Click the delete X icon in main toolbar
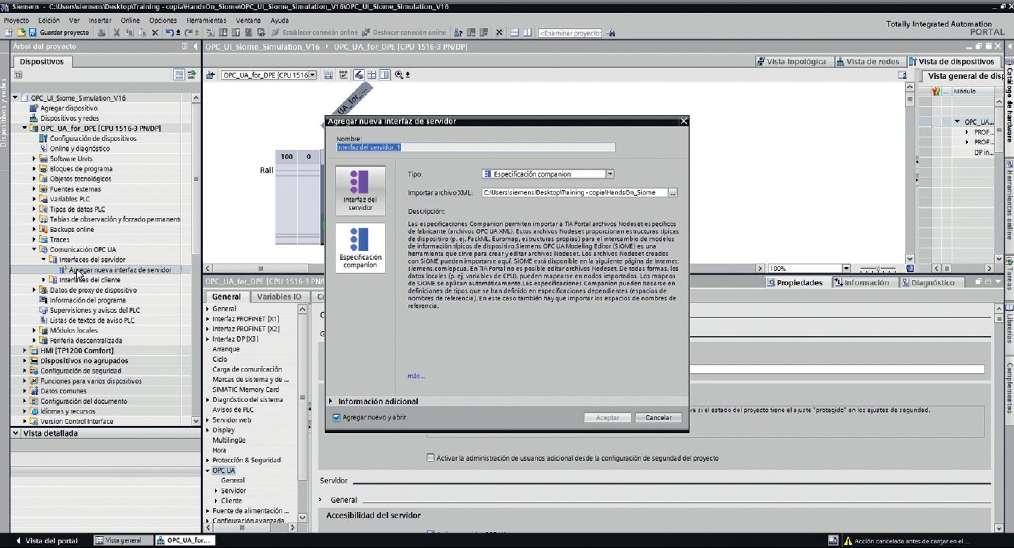The image size is (1014, 548). (x=155, y=32)
